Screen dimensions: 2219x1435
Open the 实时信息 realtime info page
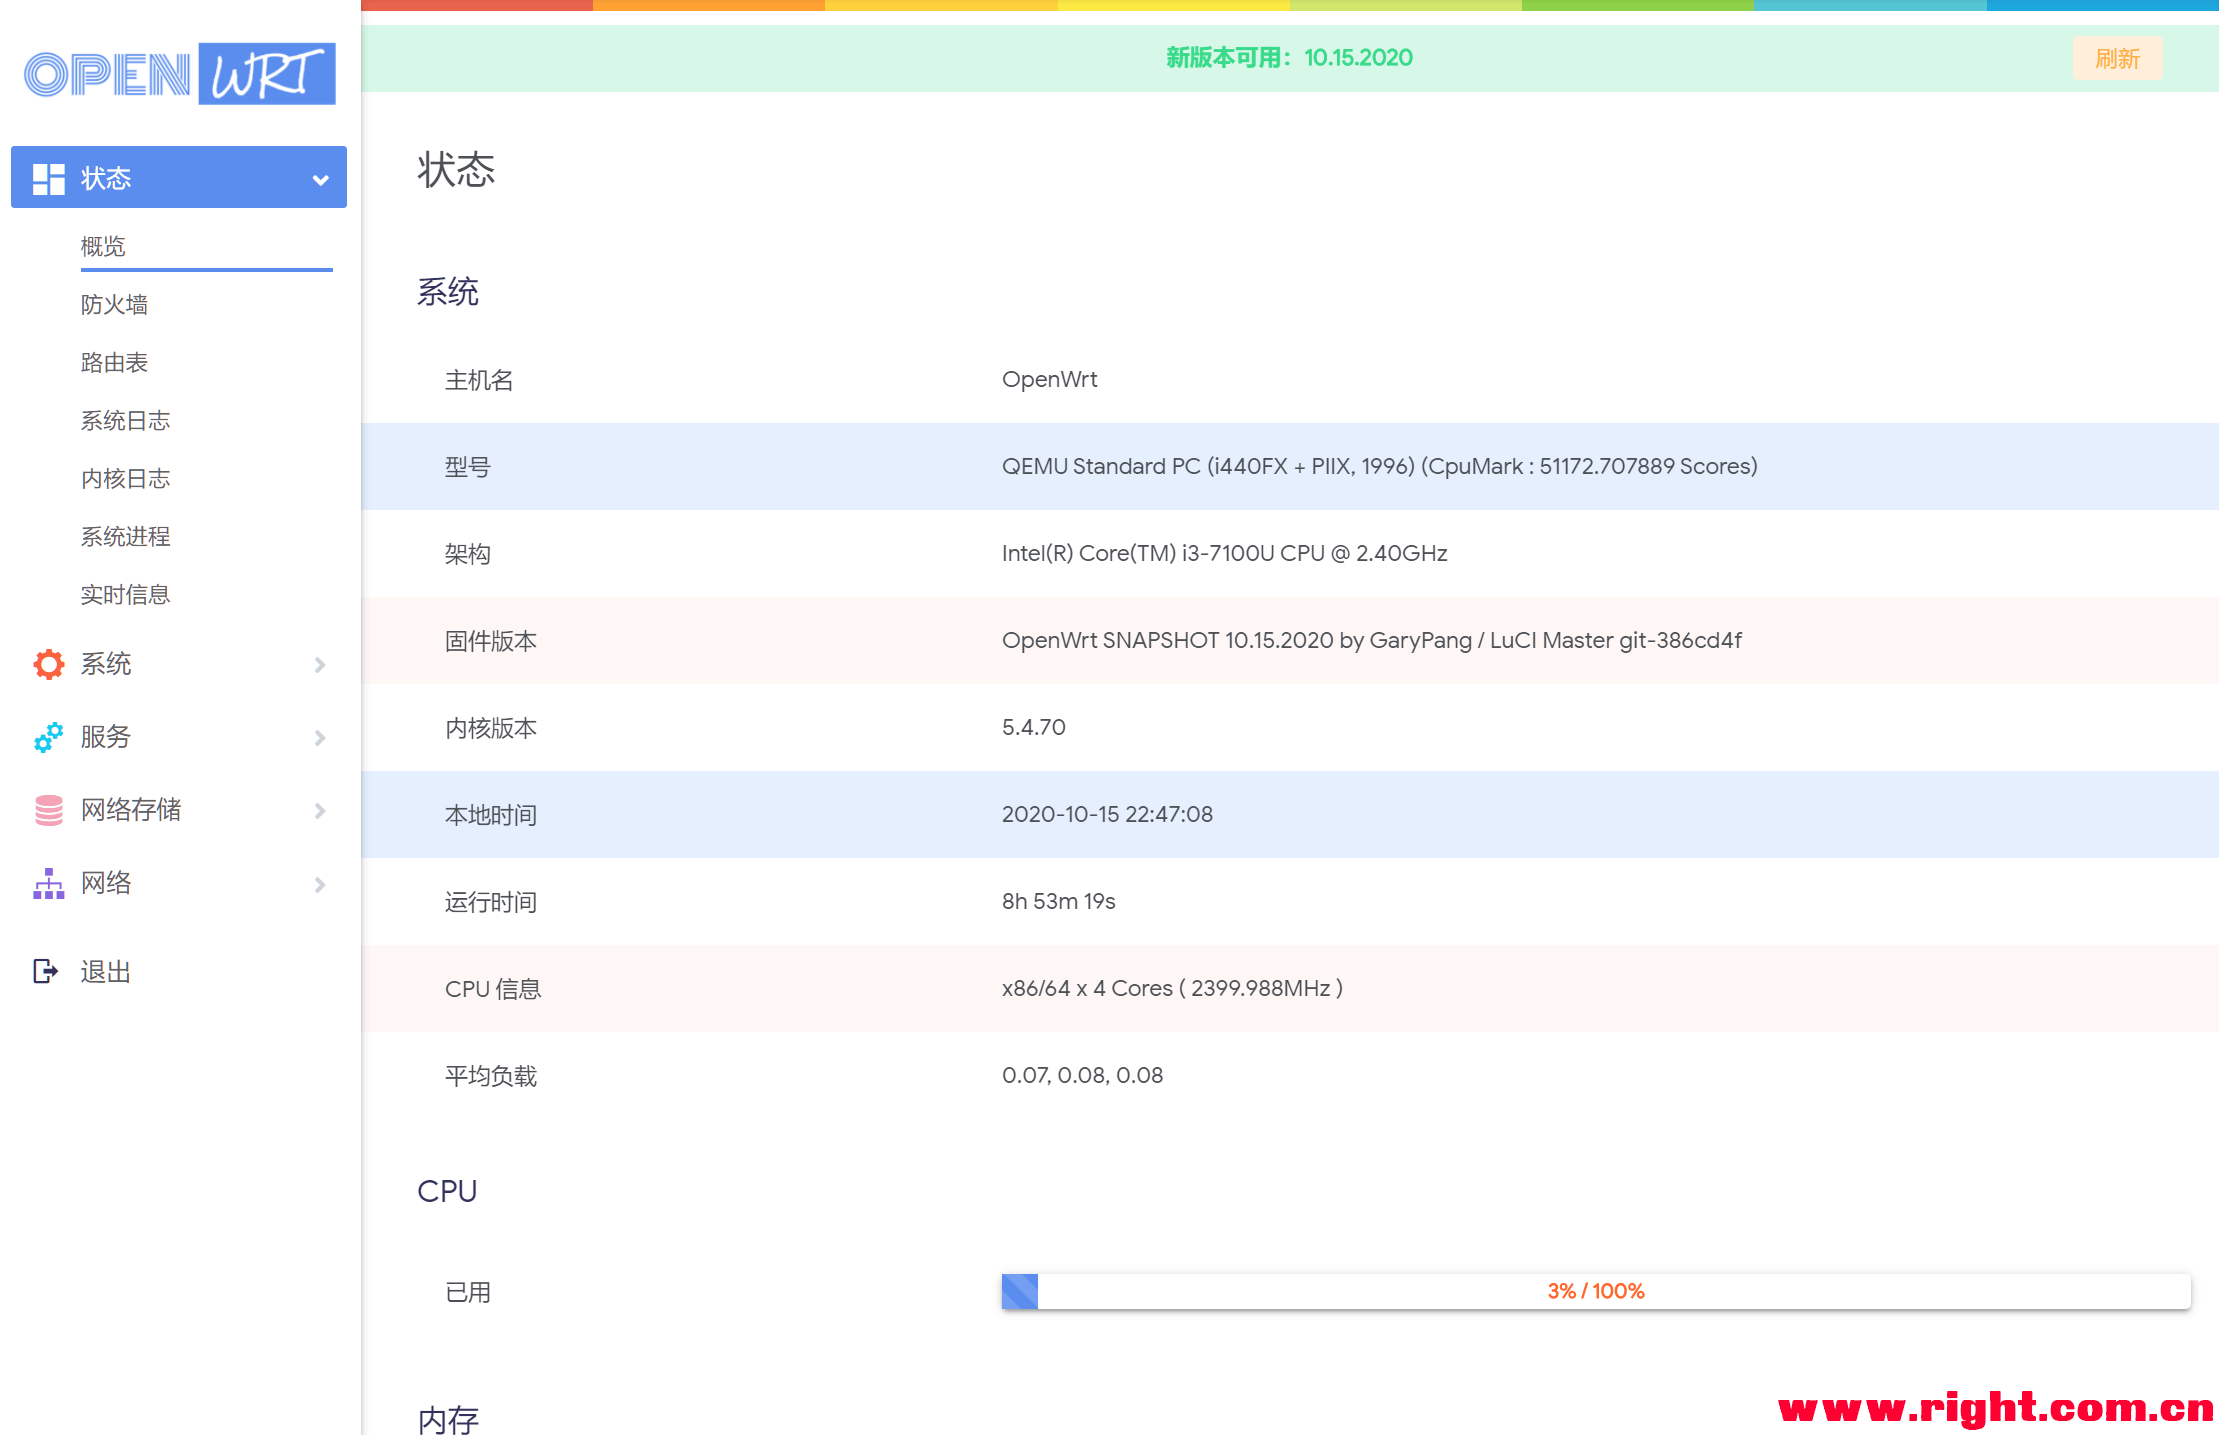125,594
